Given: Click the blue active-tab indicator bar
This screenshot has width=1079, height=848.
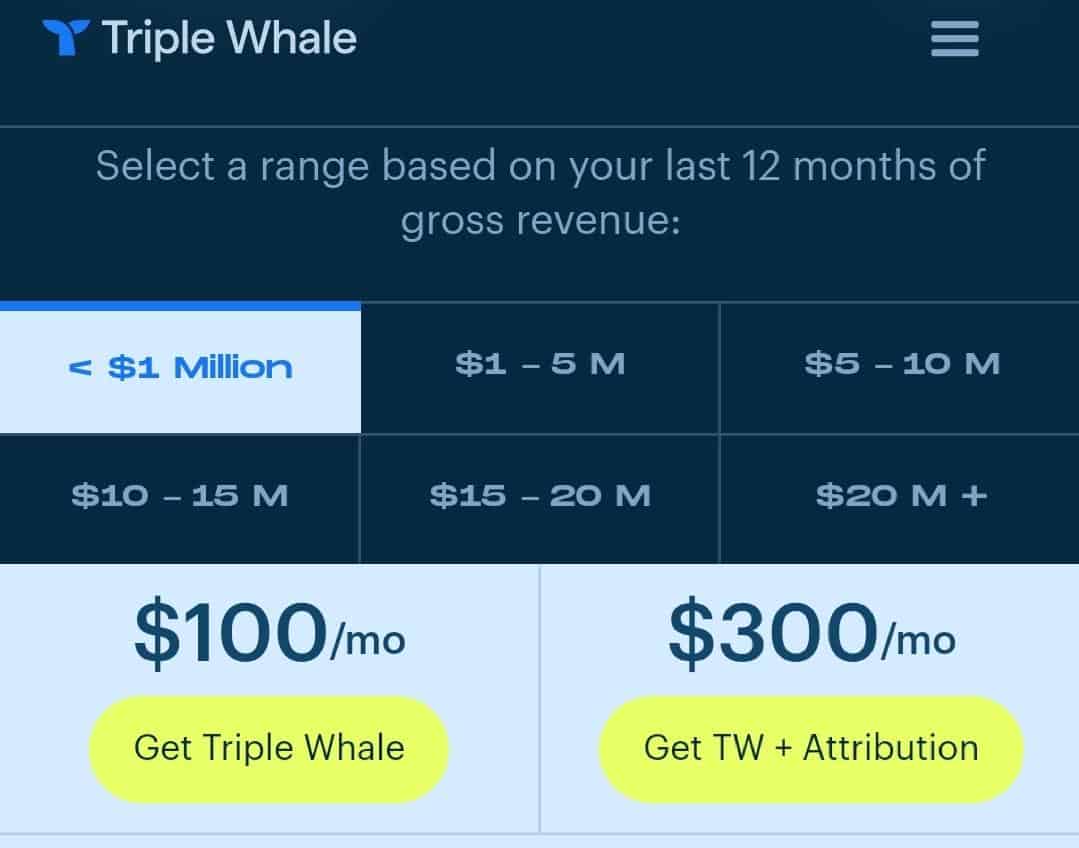Looking at the screenshot, I should pyautogui.click(x=180, y=306).
